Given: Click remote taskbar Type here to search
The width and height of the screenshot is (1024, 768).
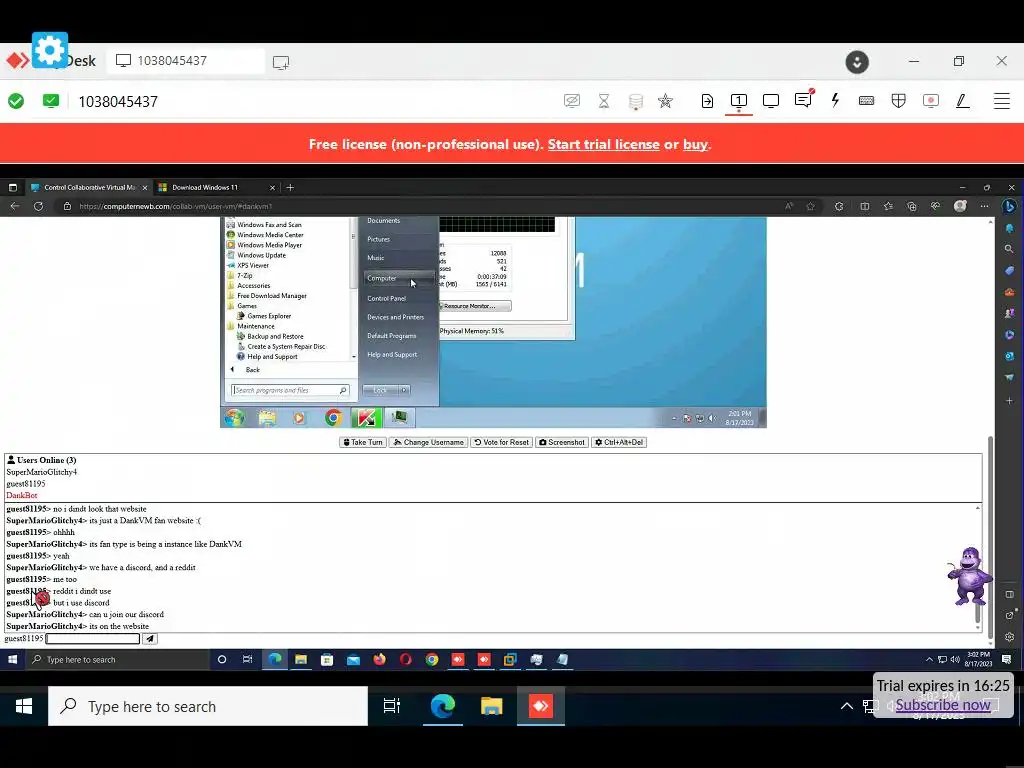Looking at the screenshot, I should (118, 660).
